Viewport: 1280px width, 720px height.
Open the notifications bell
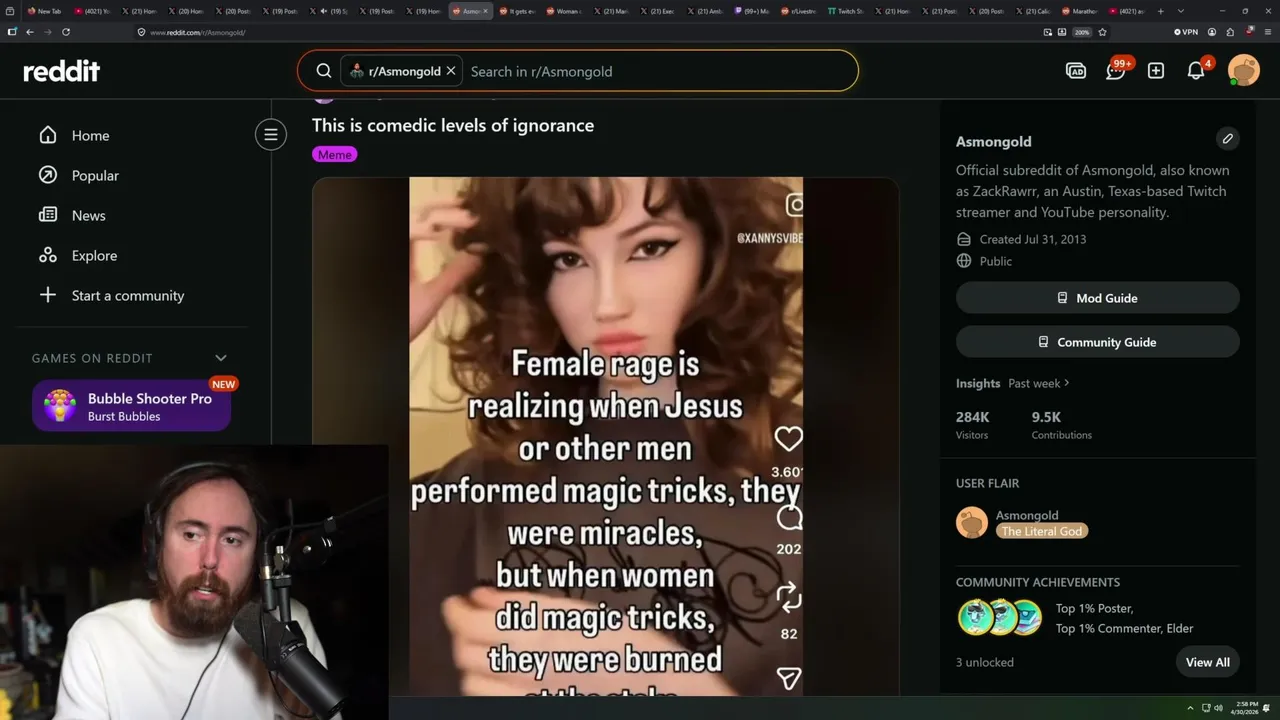1196,71
